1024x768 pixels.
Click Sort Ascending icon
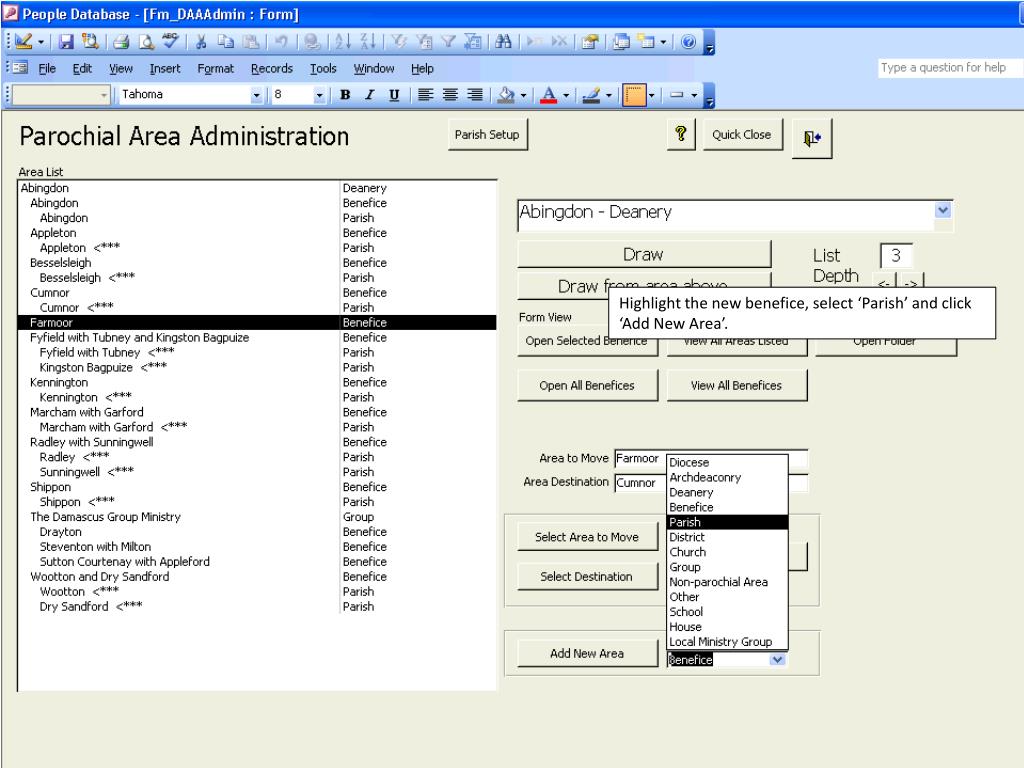(x=342, y=42)
